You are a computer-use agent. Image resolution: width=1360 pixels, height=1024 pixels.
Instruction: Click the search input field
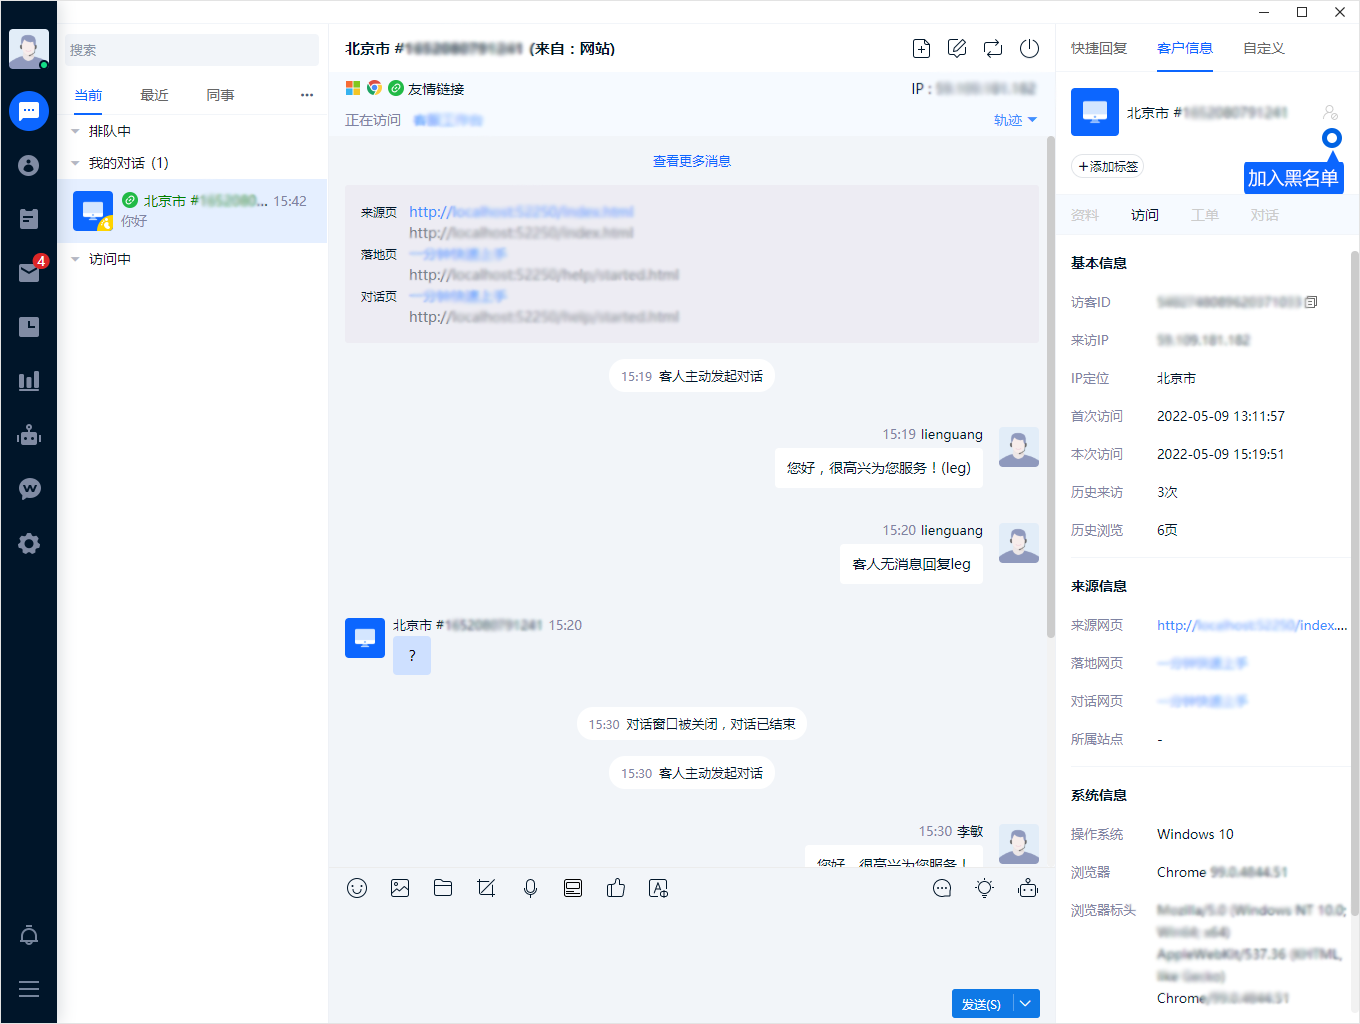pos(192,50)
